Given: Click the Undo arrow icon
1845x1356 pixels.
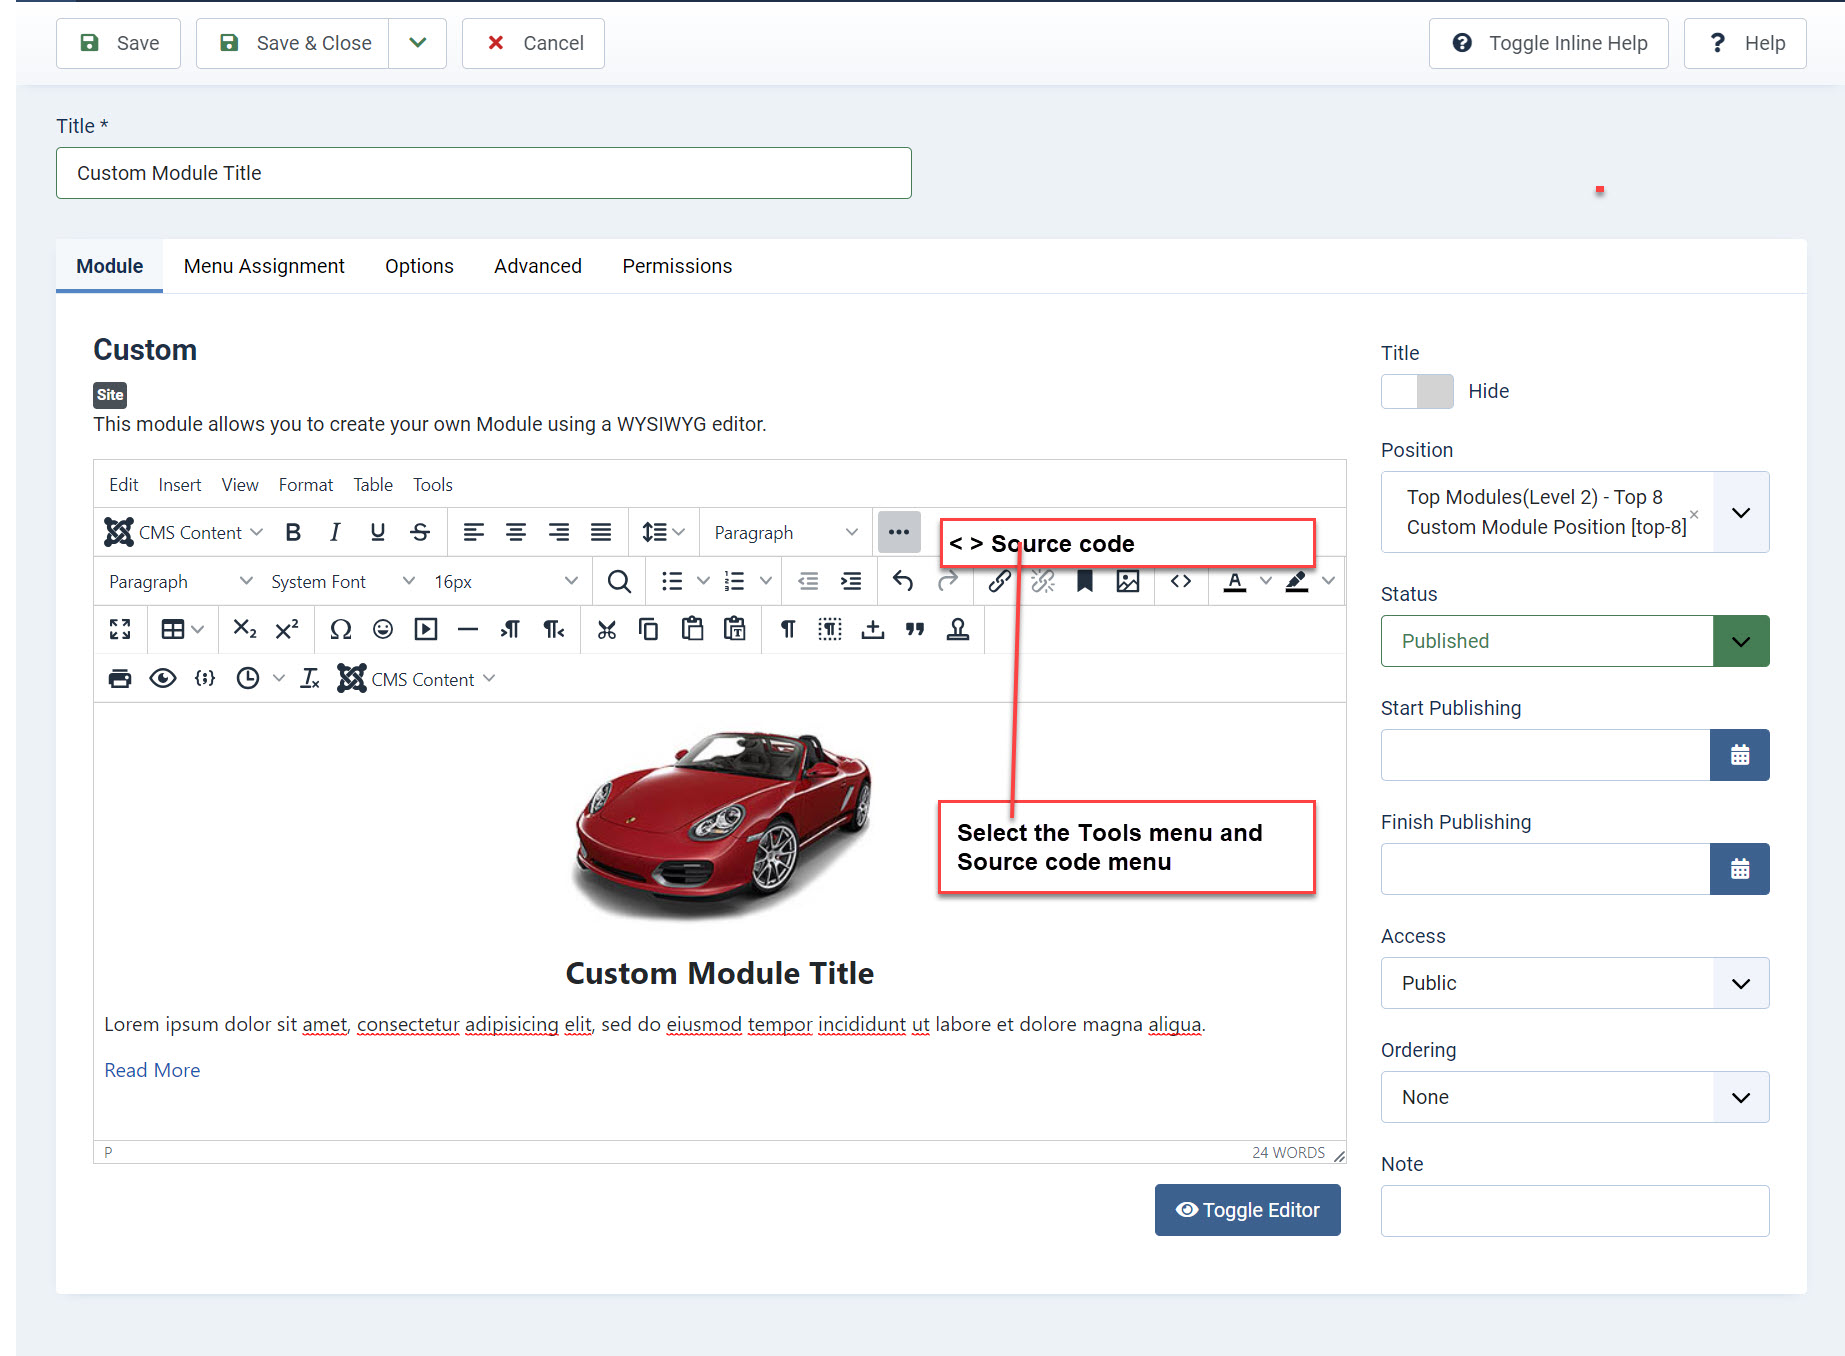Looking at the screenshot, I should (x=903, y=582).
